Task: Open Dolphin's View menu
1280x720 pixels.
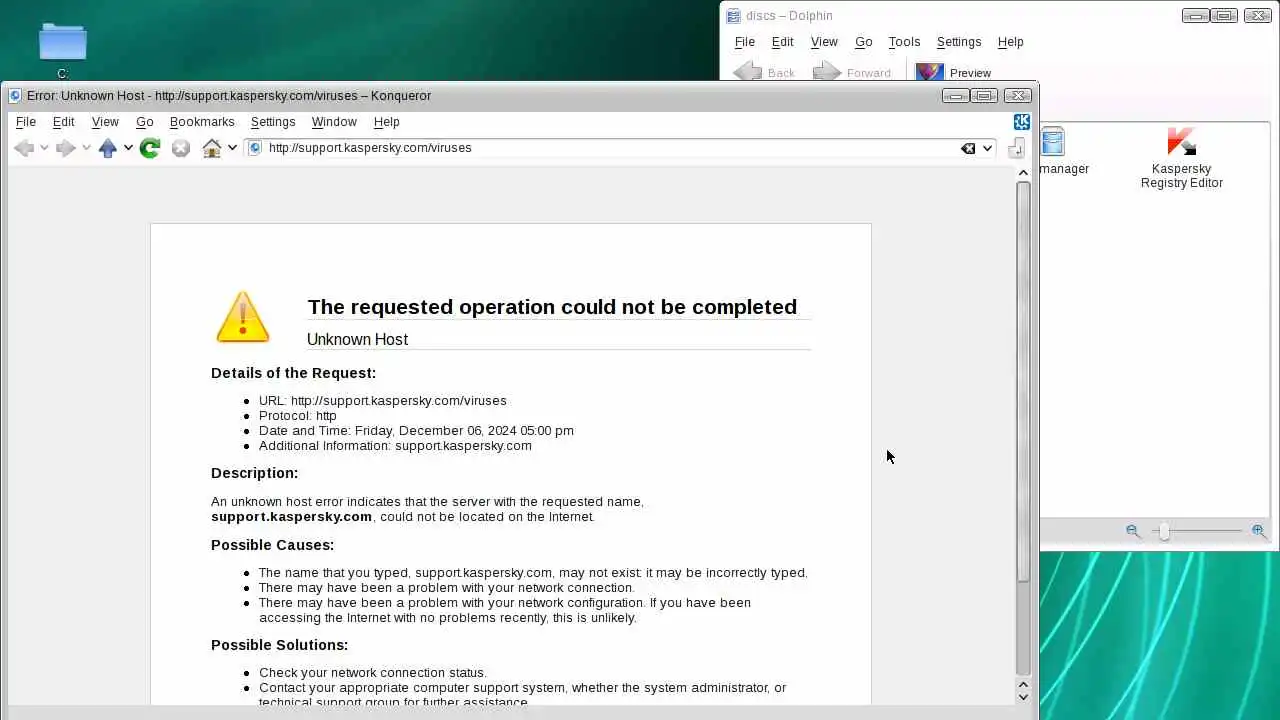Action: point(824,42)
